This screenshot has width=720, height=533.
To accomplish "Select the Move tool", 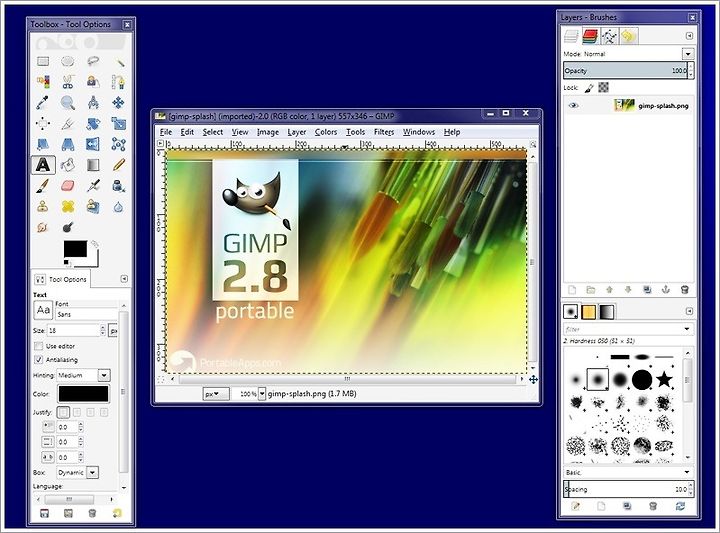I will click(x=118, y=102).
